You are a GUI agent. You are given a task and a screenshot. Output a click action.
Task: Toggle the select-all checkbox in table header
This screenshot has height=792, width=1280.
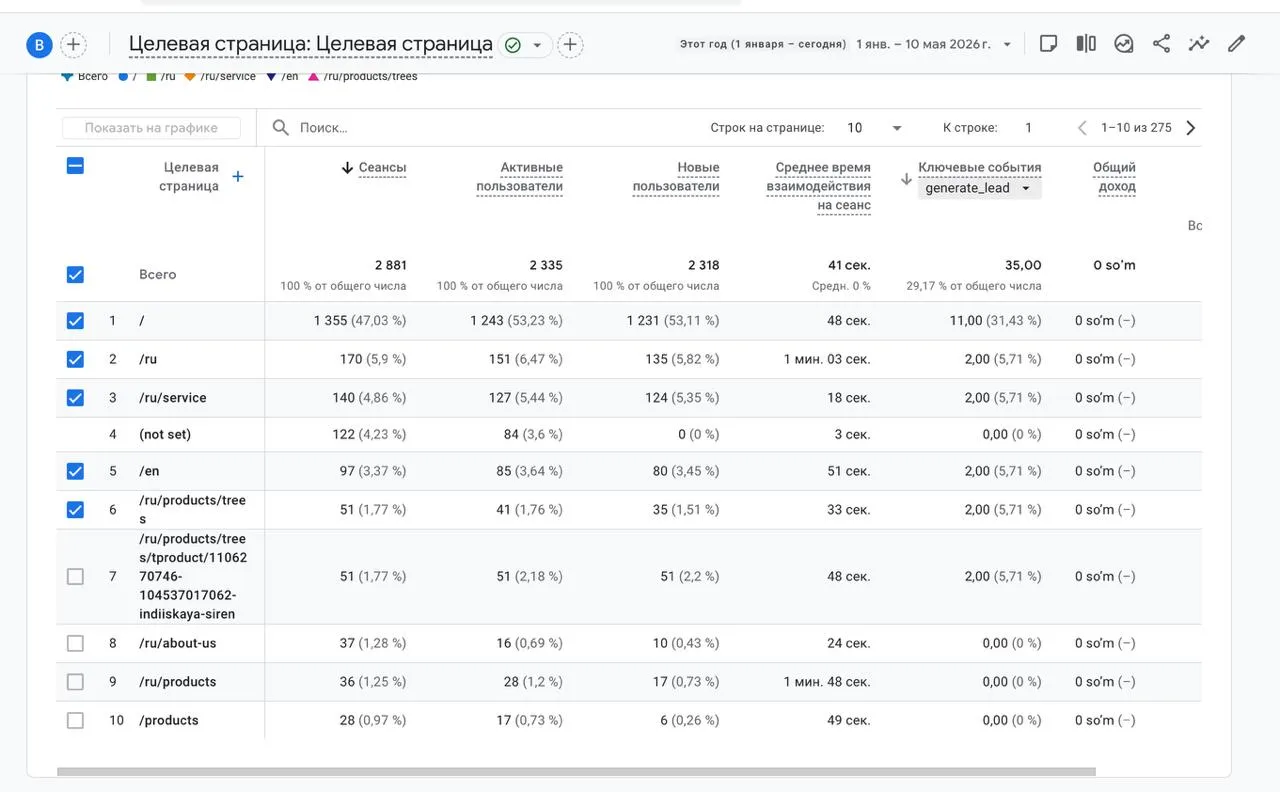75,166
